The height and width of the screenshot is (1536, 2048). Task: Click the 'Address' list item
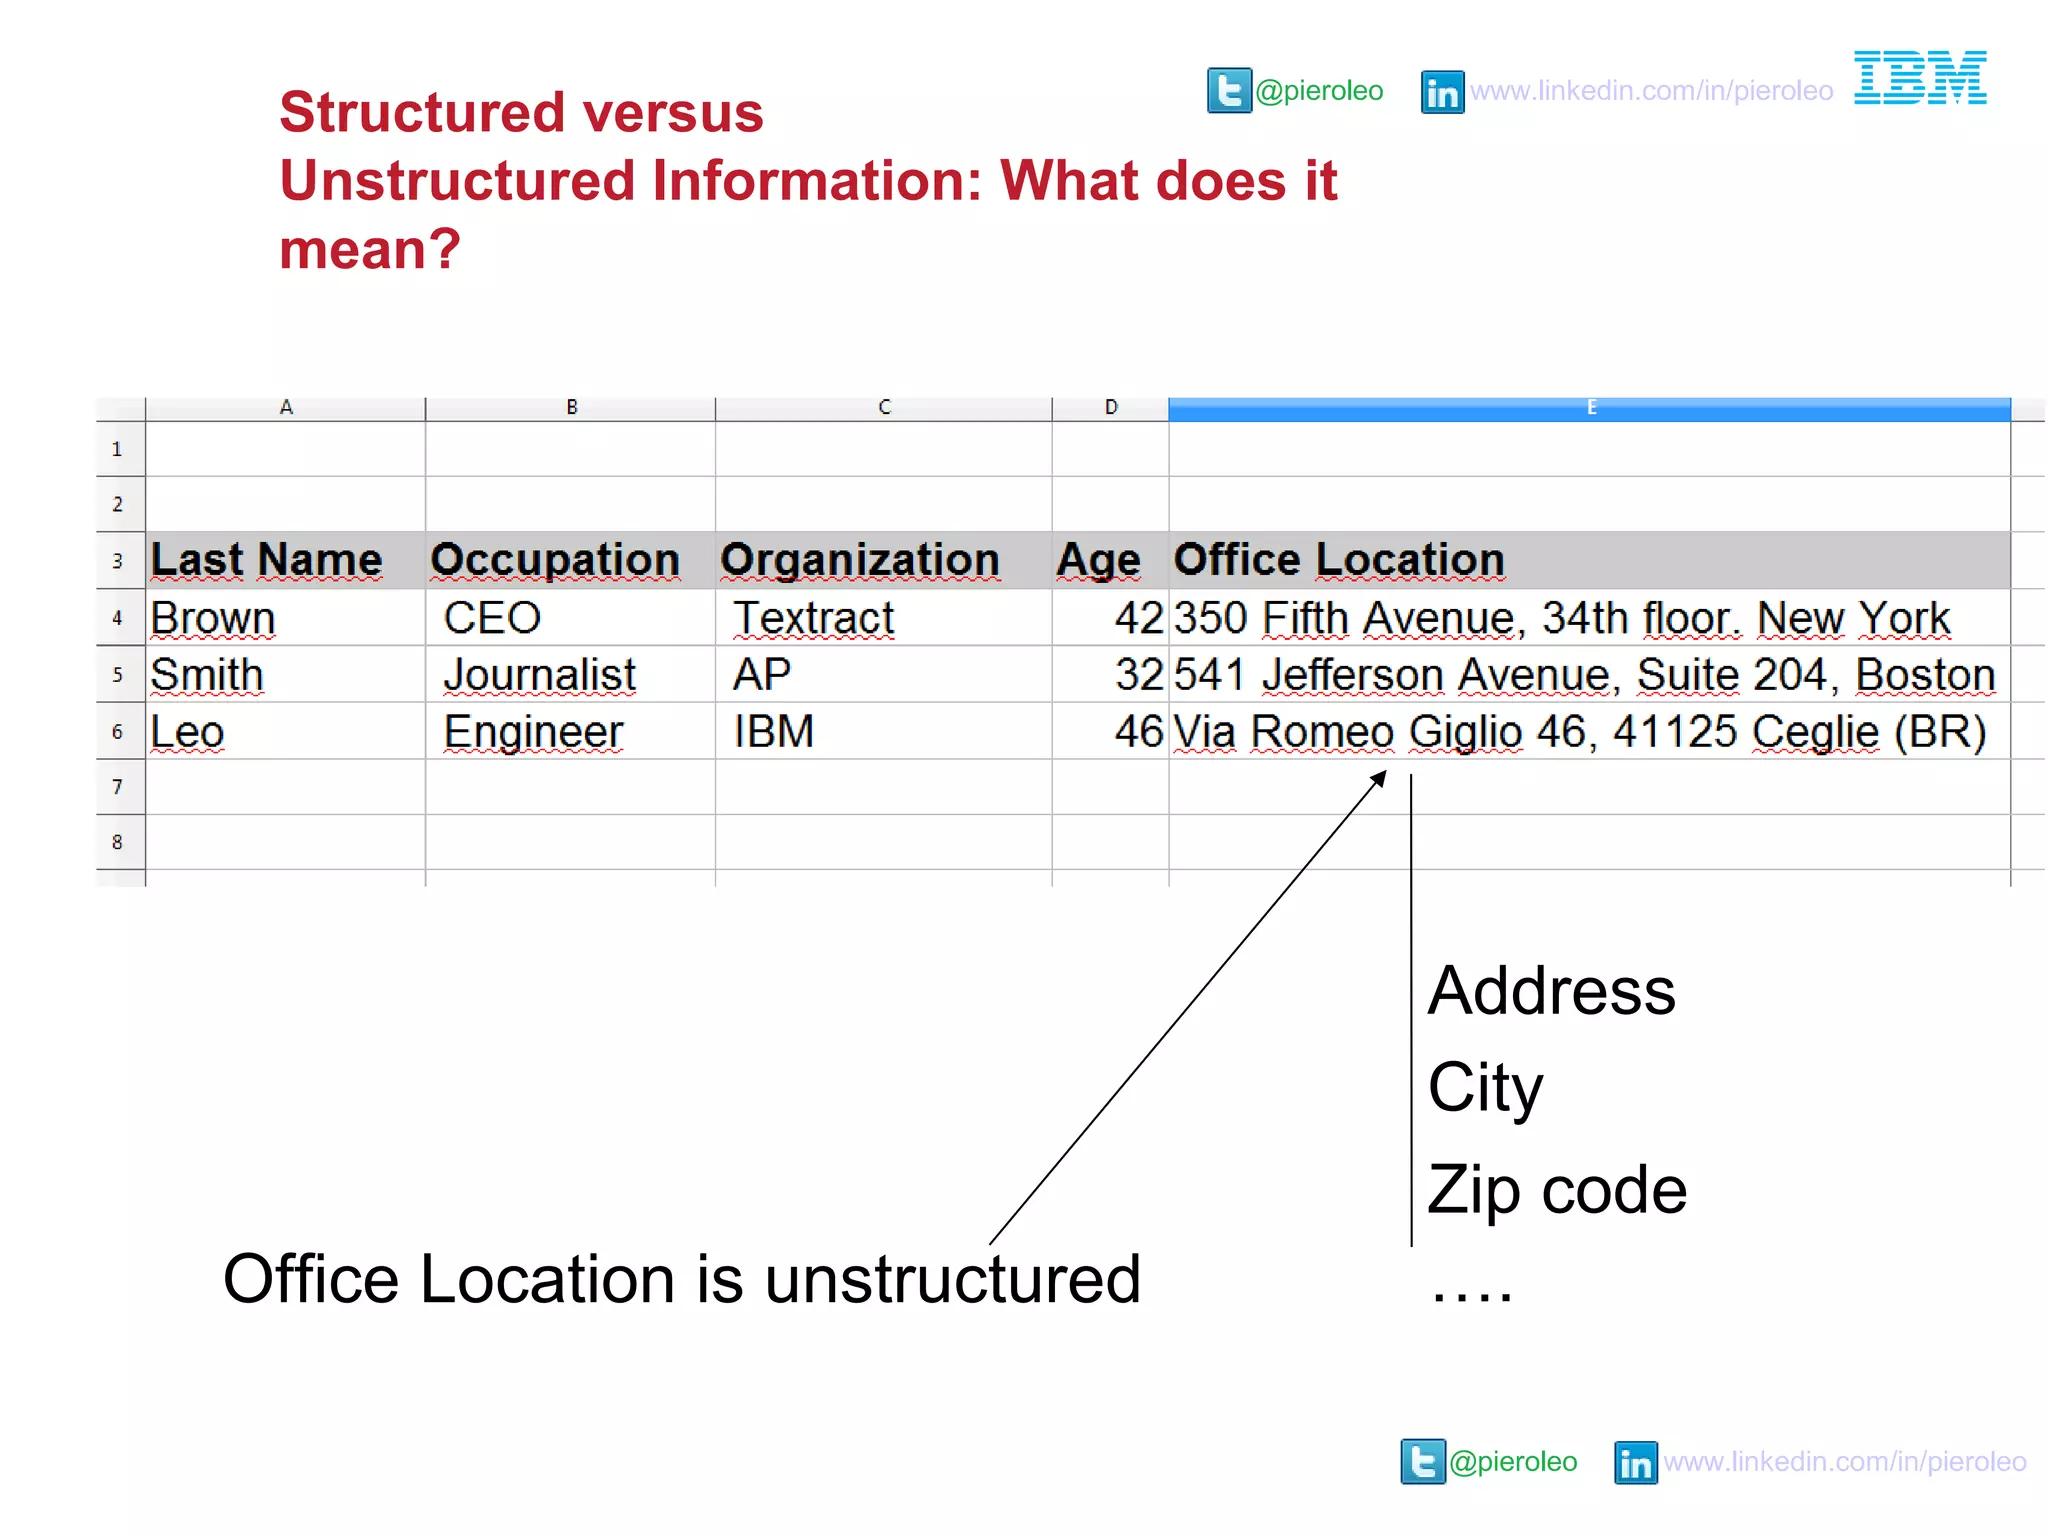point(1552,991)
